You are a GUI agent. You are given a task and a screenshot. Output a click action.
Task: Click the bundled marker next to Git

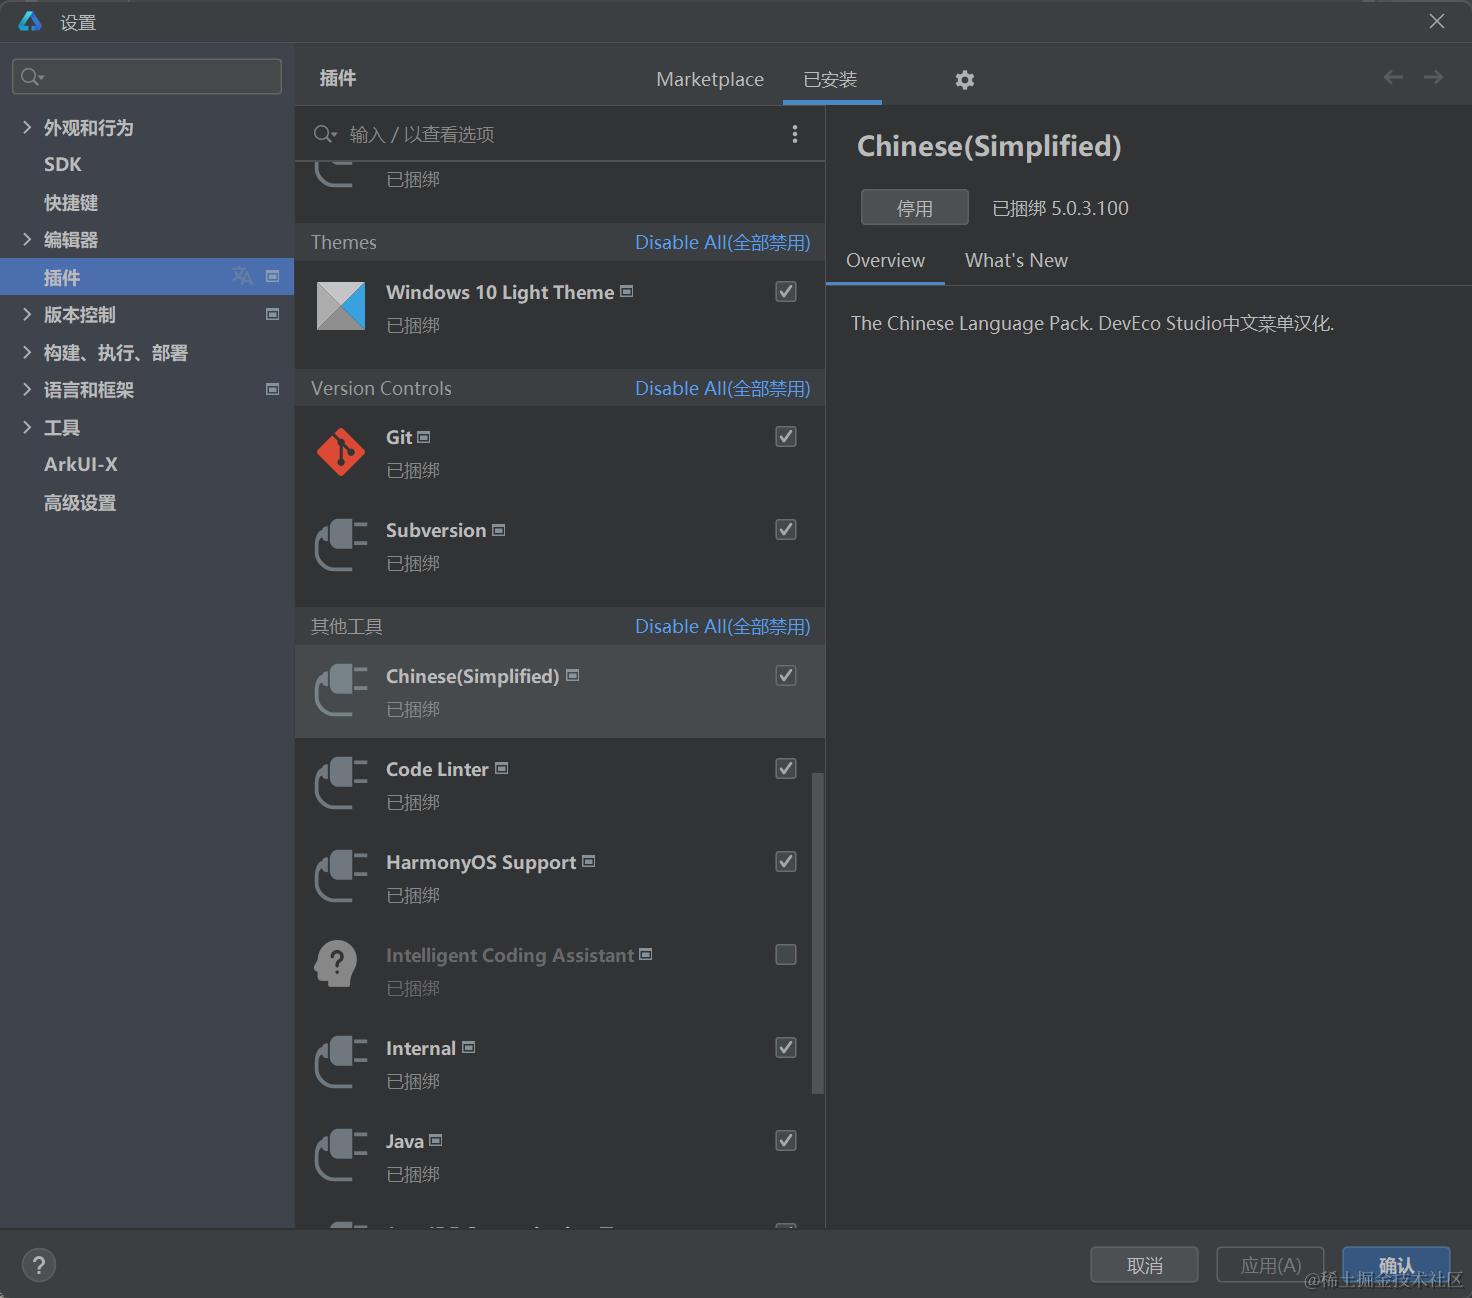424,437
